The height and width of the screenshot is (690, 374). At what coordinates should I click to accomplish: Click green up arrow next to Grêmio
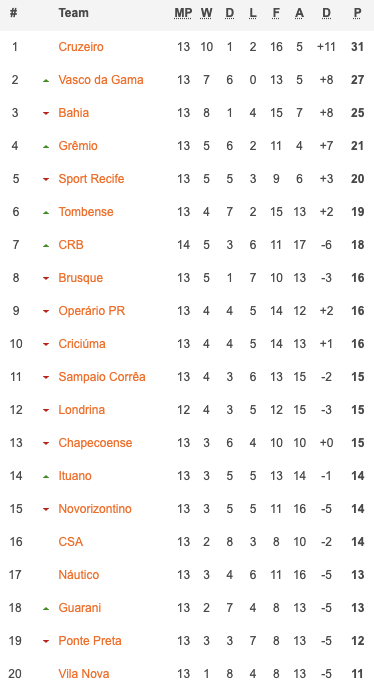[46, 147]
